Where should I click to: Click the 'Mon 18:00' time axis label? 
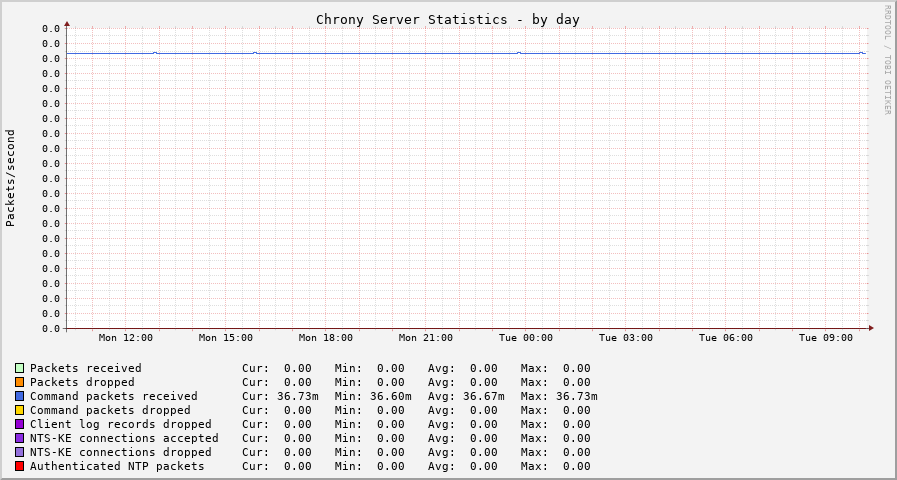(x=326, y=338)
